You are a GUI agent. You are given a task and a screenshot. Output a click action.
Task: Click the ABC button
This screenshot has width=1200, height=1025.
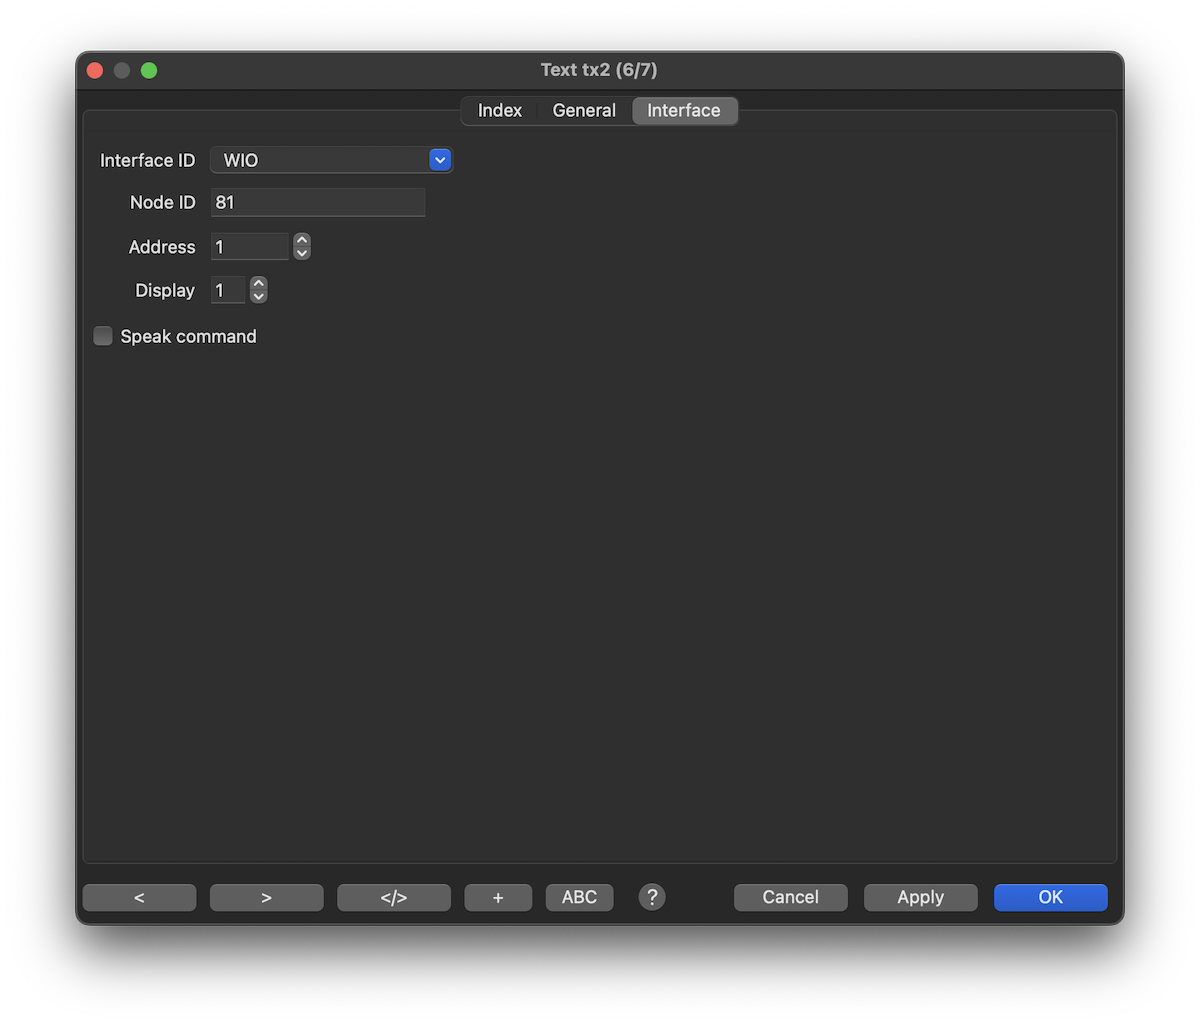[x=579, y=897]
